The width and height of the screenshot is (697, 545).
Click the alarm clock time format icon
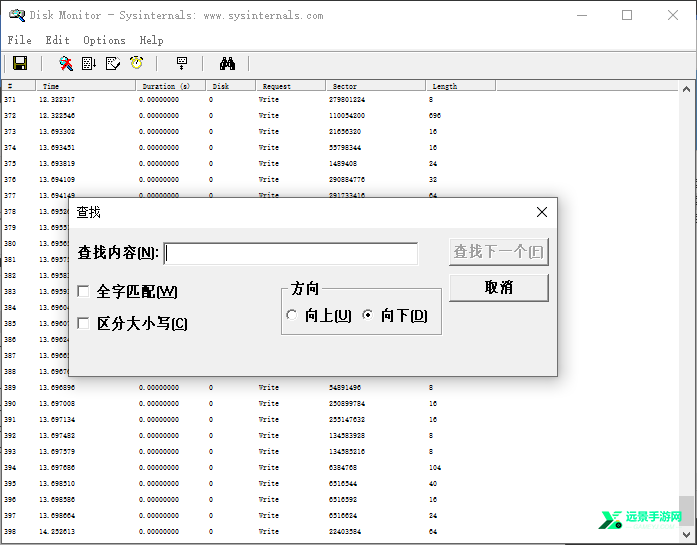(136, 63)
